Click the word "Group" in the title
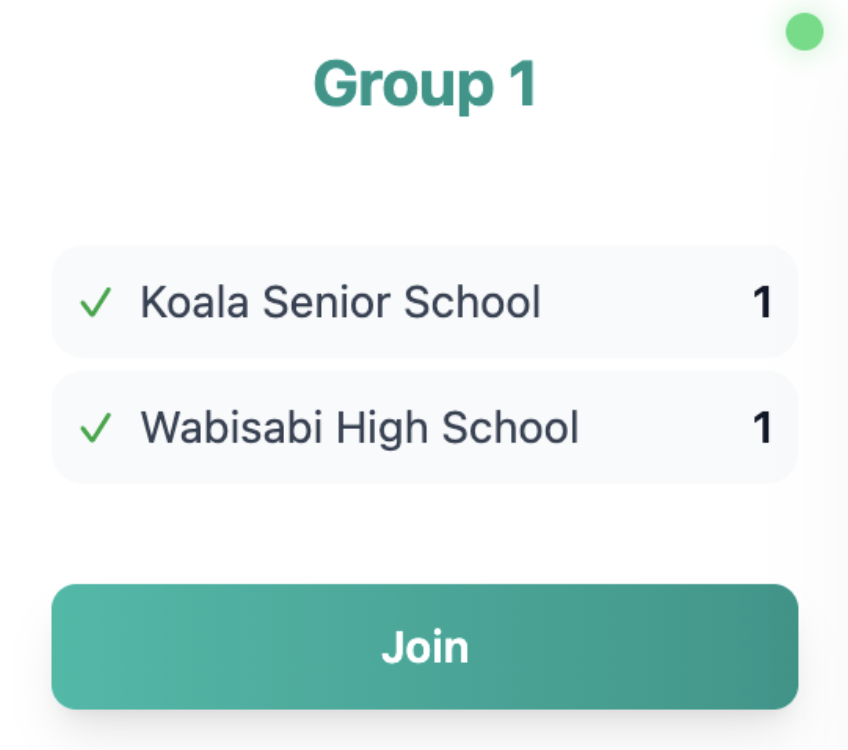This screenshot has height=750, width=848. pos(402,85)
